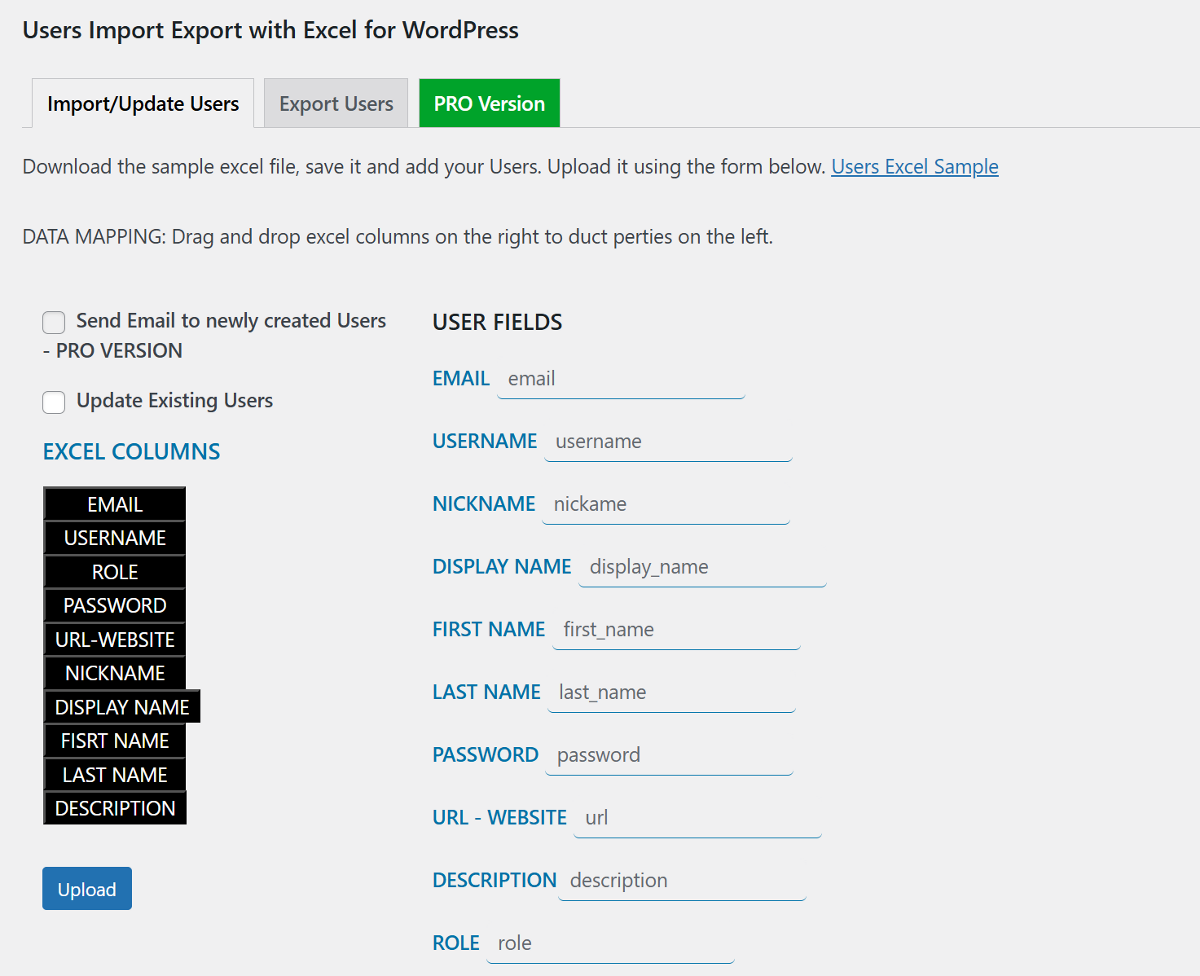Image resolution: width=1200 pixels, height=976 pixels.
Task: Click the ROLE excel column block
Action: 114,571
